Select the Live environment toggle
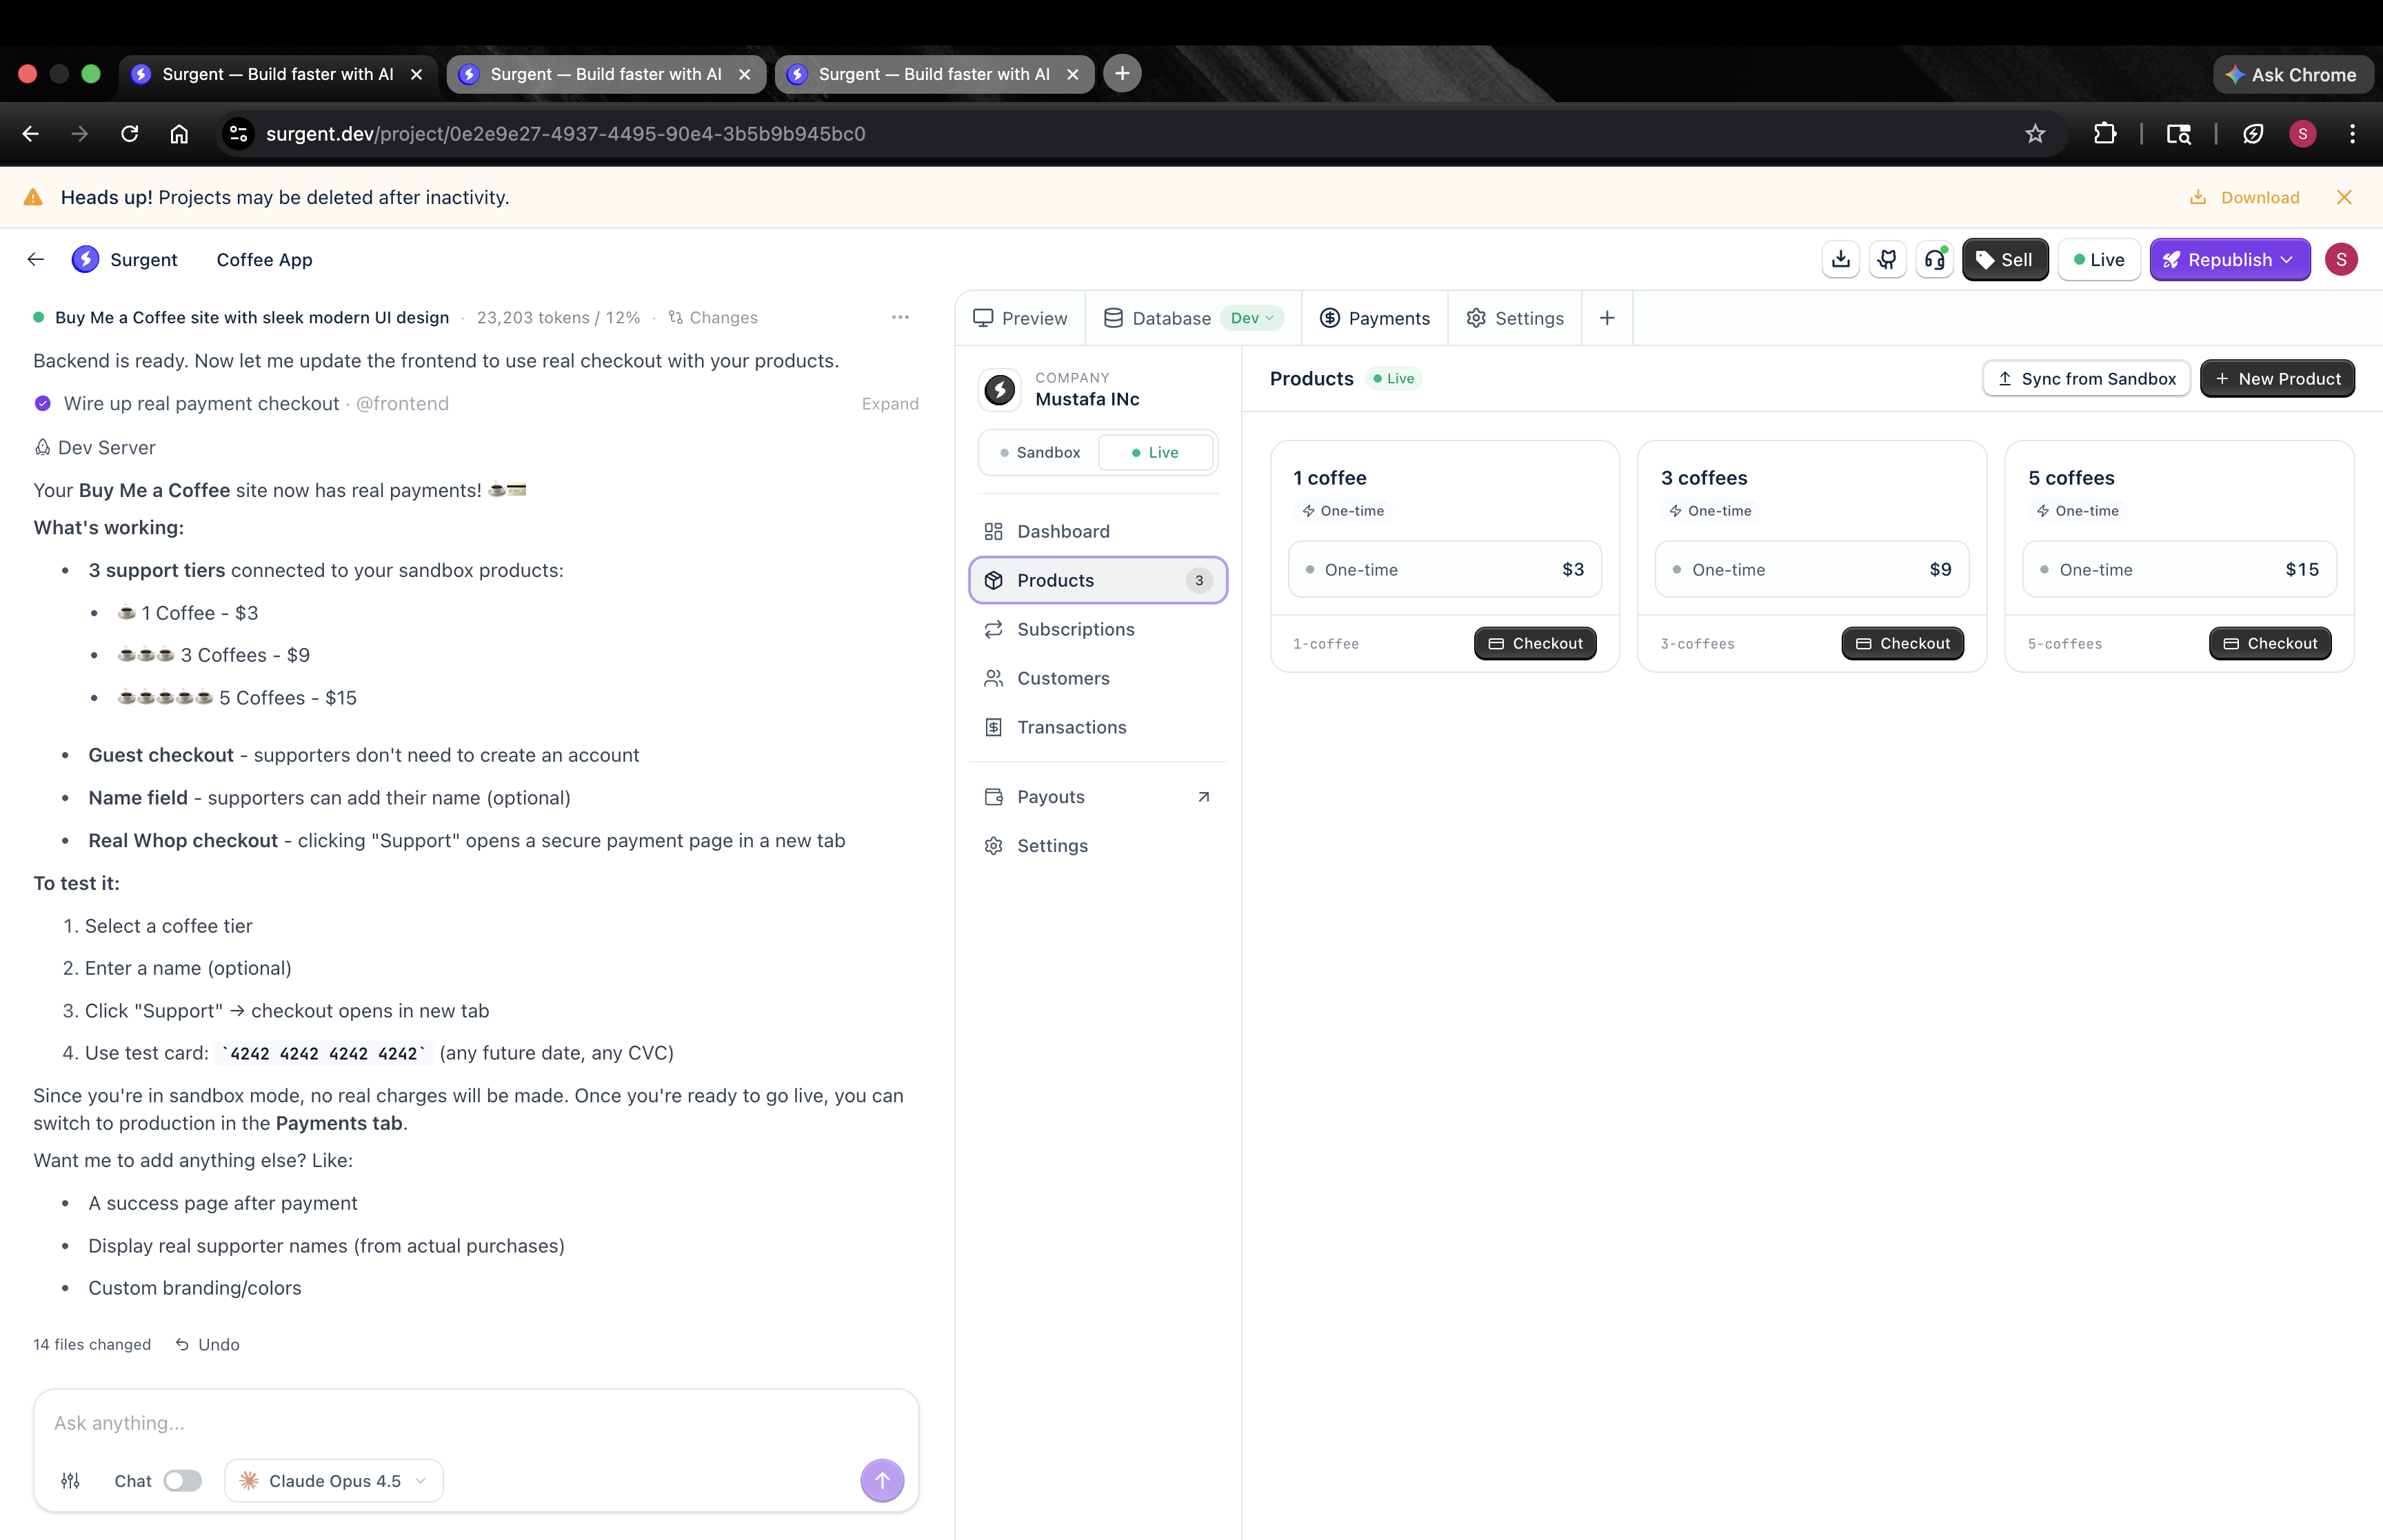 1155,452
